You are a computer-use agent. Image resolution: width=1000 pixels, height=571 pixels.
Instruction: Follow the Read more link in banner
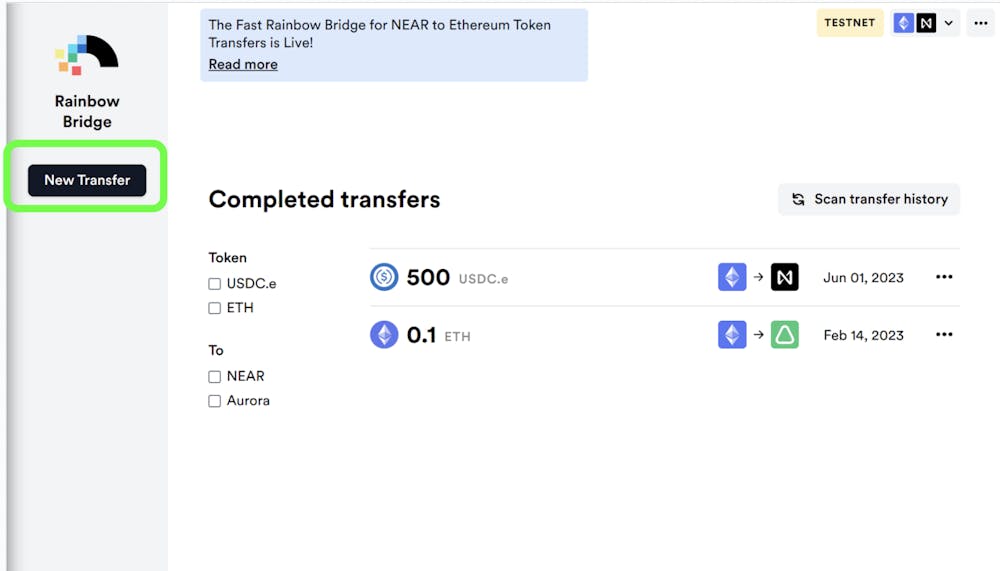pyautogui.click(x=243, y=64)
